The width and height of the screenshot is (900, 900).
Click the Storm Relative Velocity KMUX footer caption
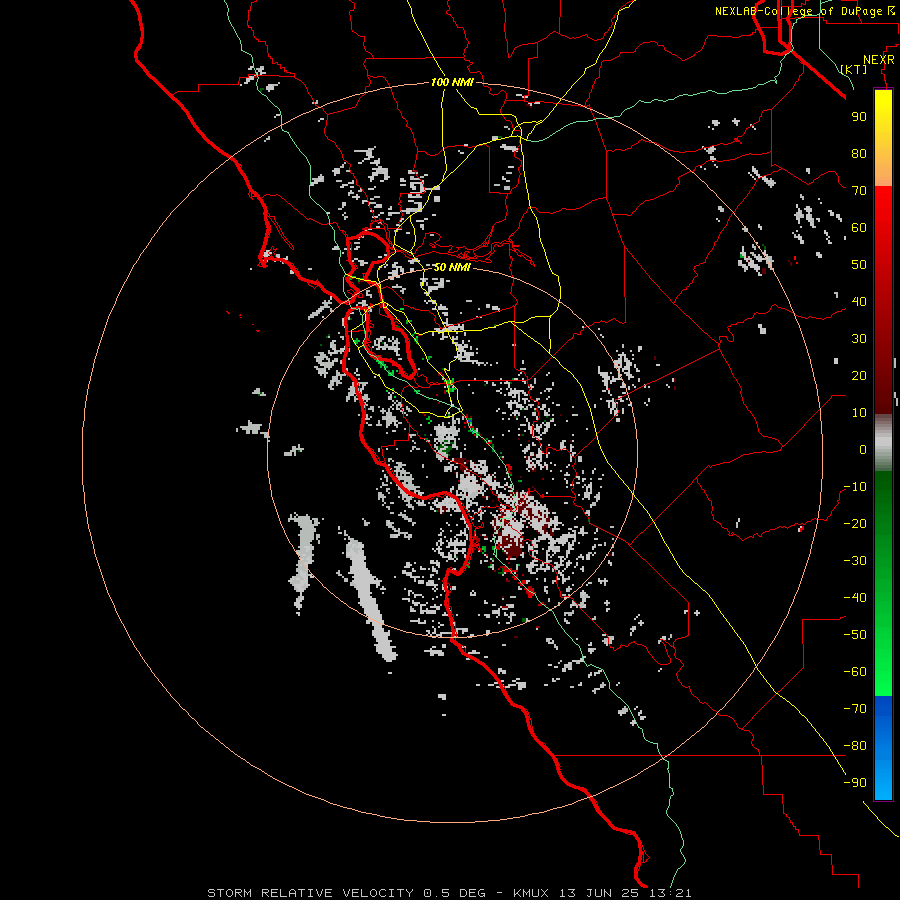pos(449,893)
